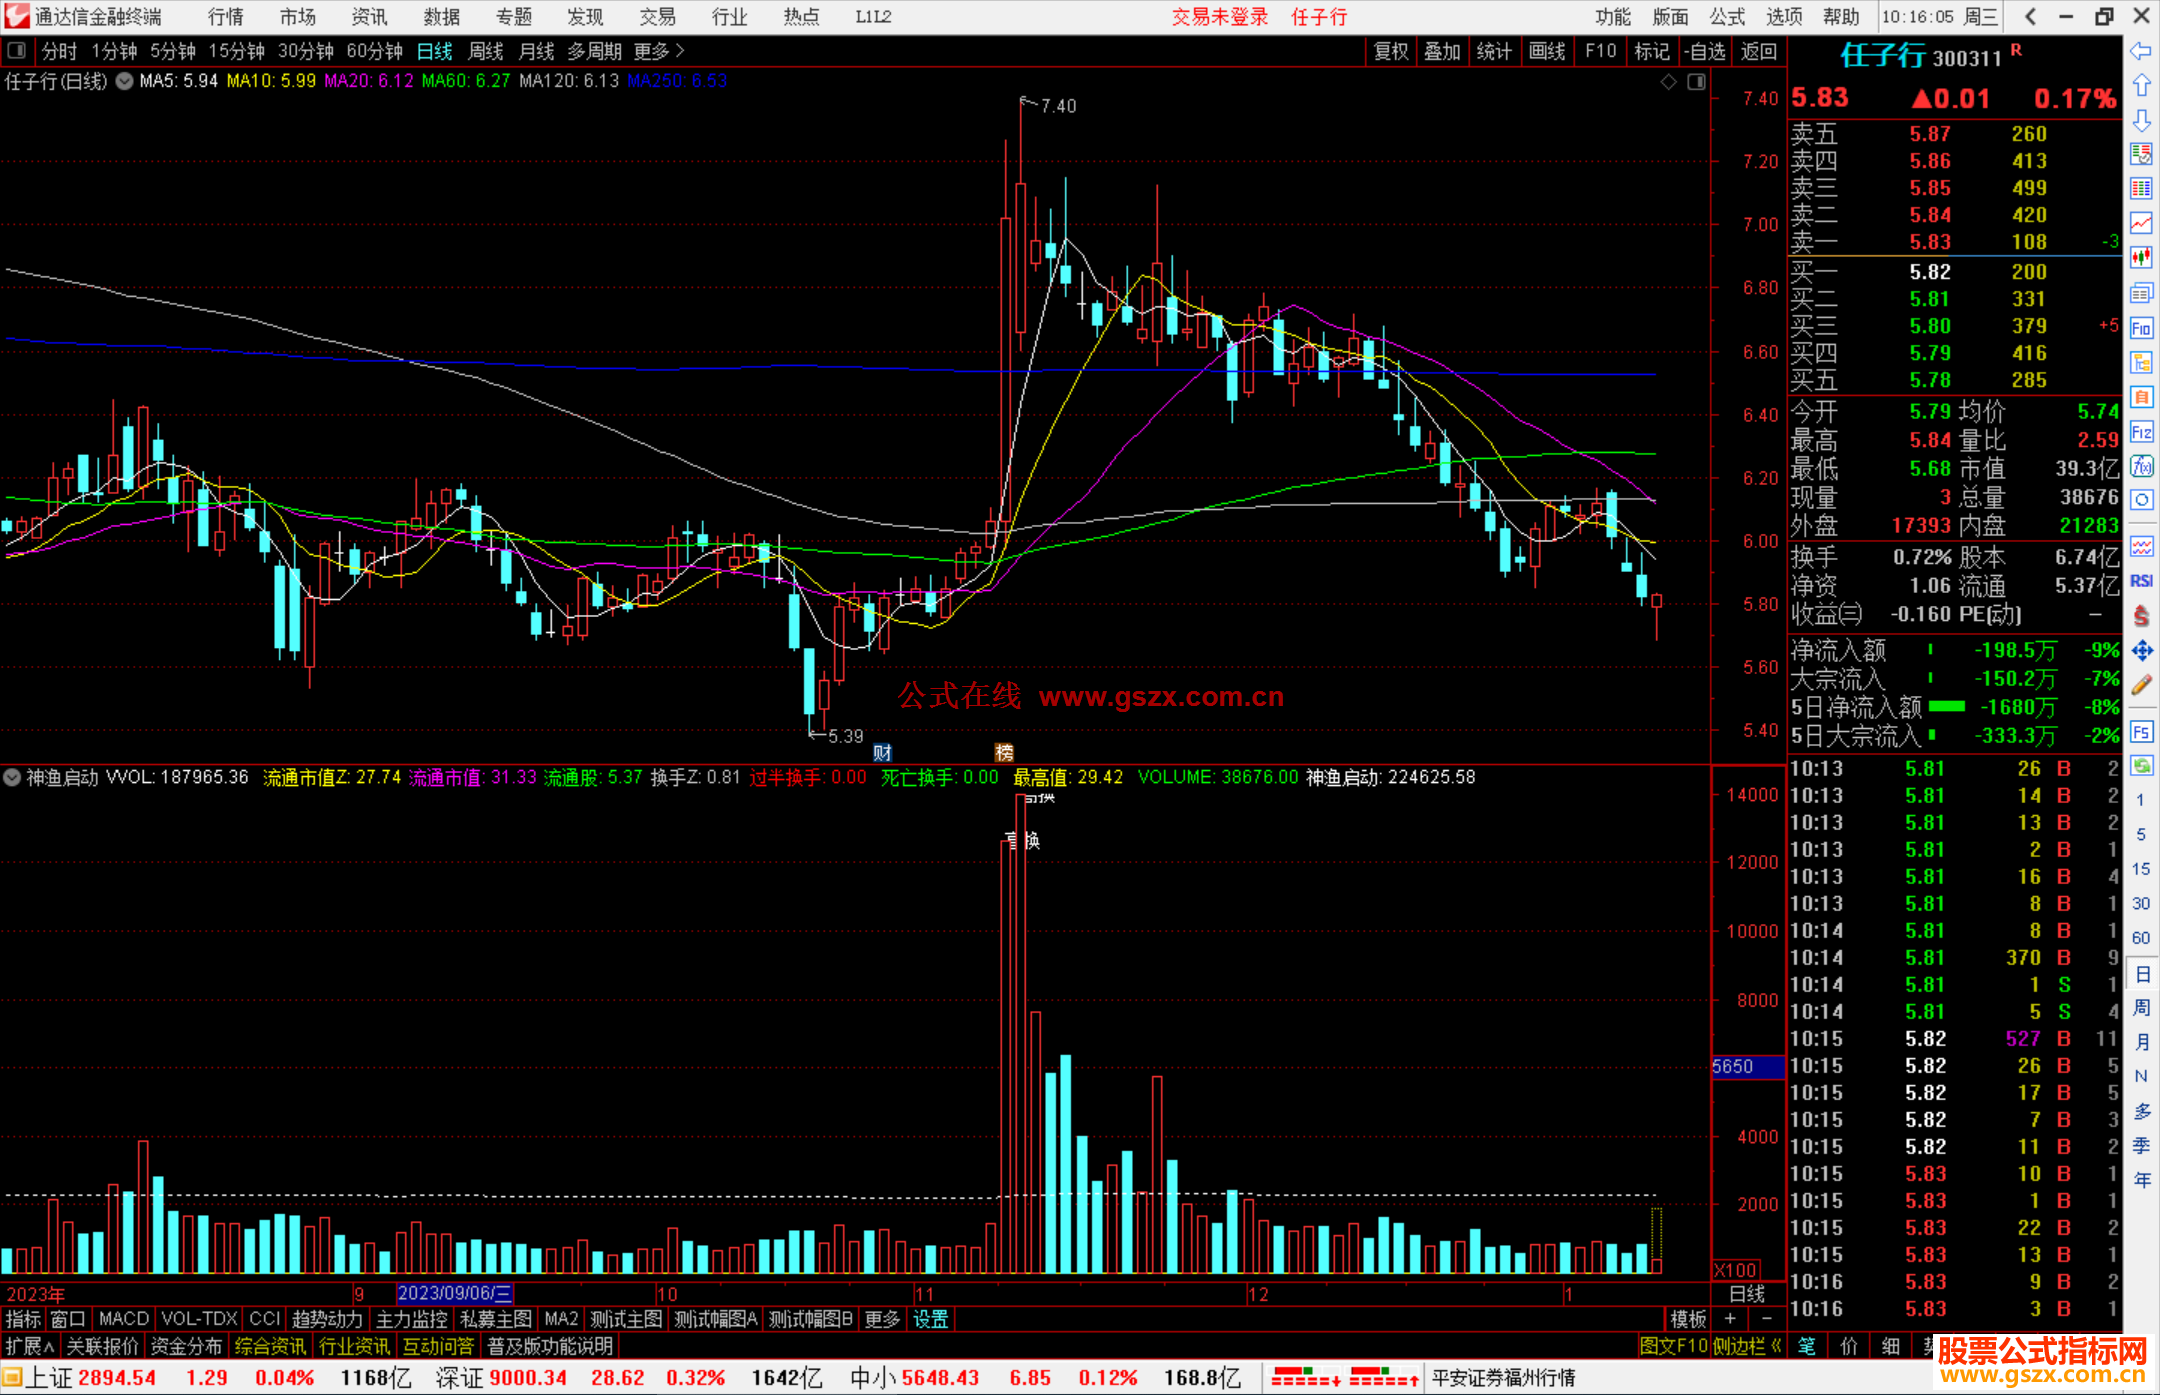
Task: Toggle the panel layout icon beside 分时
Action: pos(17,51)
